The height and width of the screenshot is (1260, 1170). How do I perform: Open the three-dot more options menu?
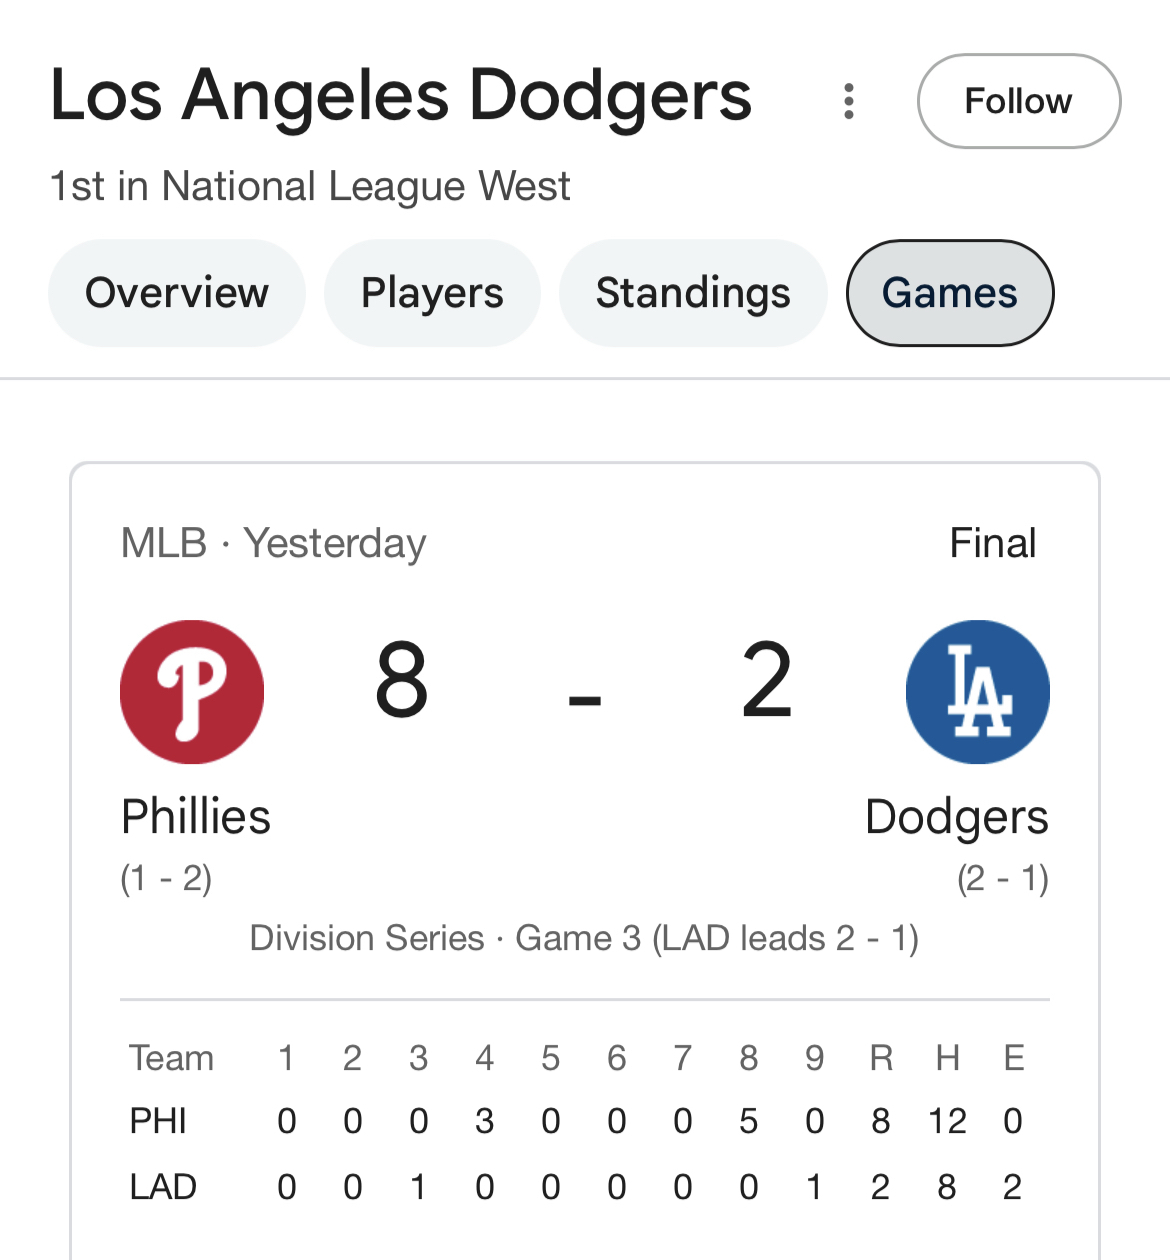click(x=849, y=101)
